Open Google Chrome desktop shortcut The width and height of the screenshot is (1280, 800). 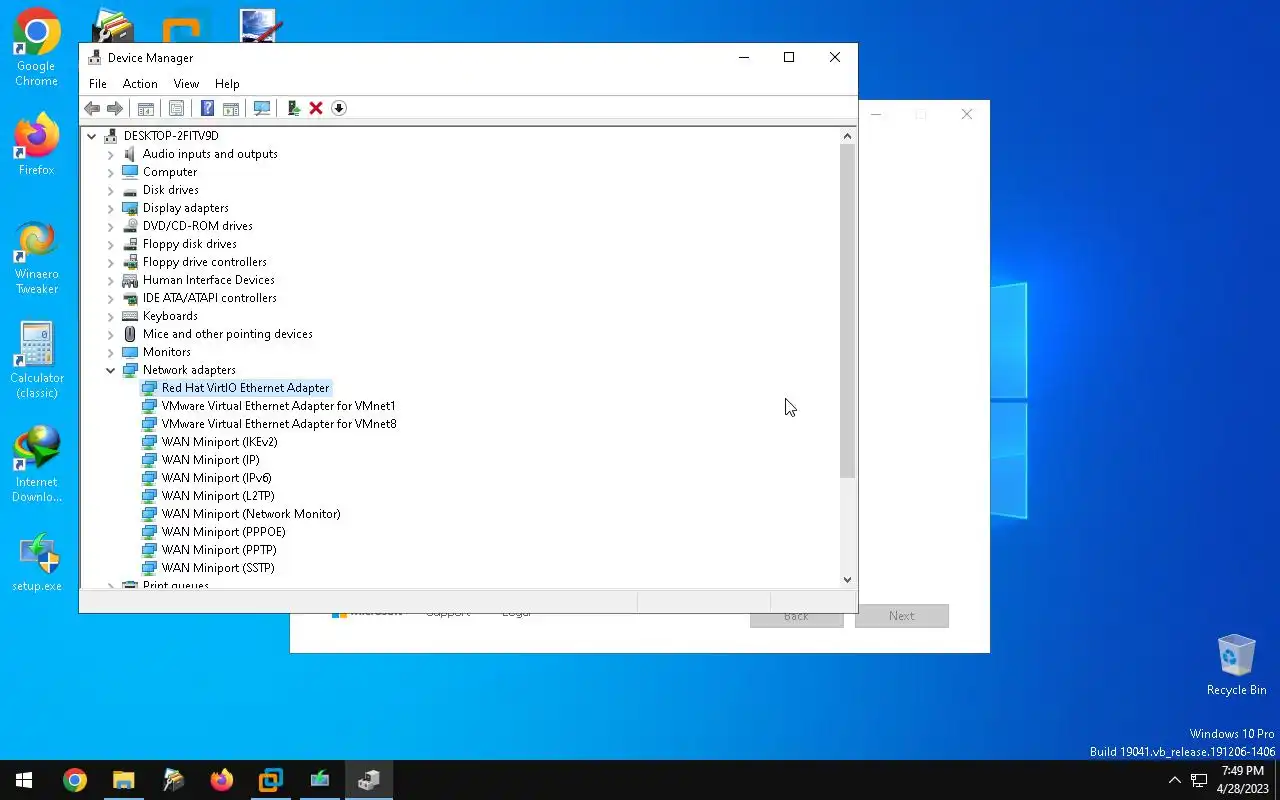click(x=36, y=48)
